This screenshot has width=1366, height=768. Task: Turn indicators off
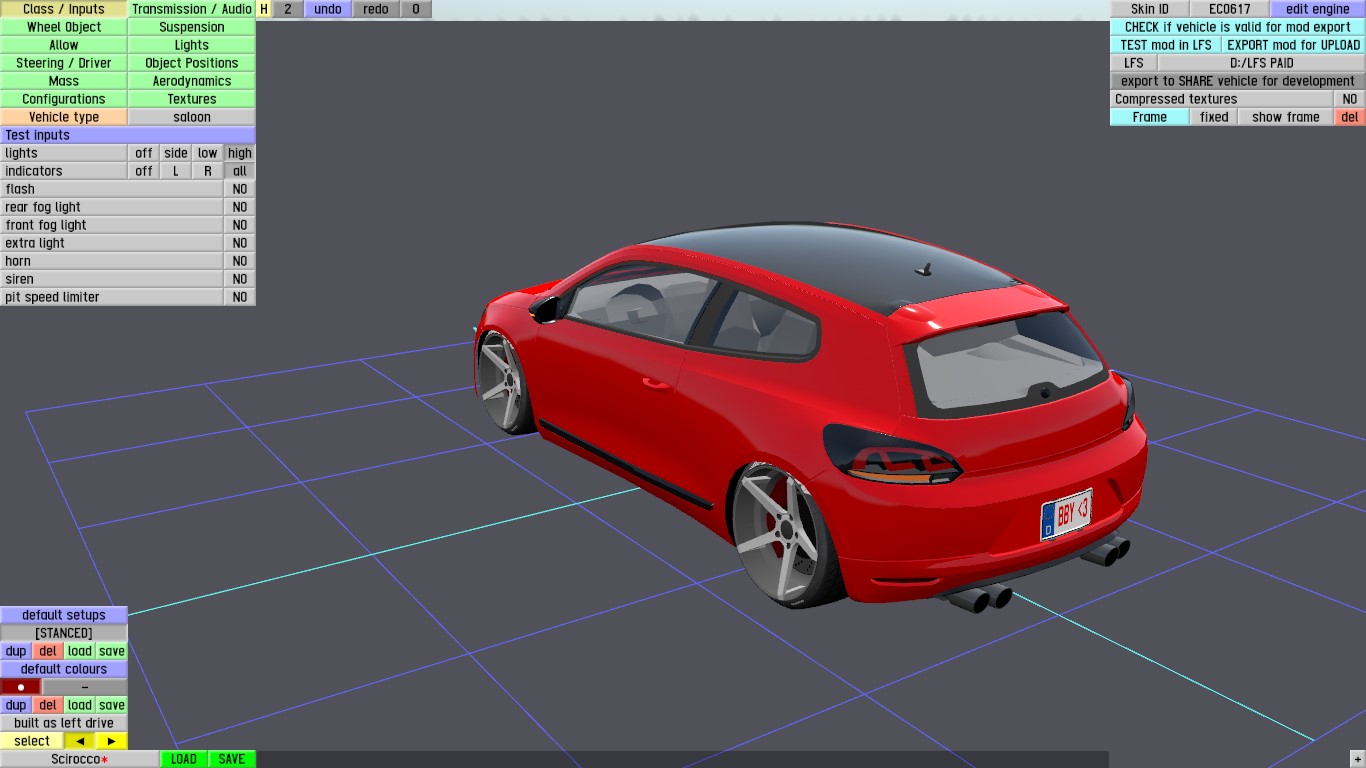[x=144, y=171]
